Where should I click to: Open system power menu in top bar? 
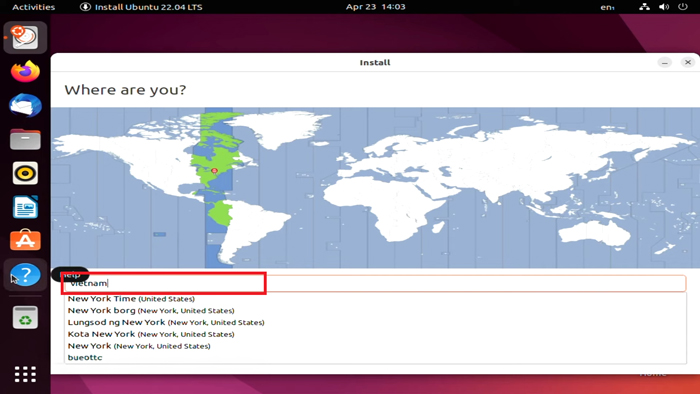683,7
